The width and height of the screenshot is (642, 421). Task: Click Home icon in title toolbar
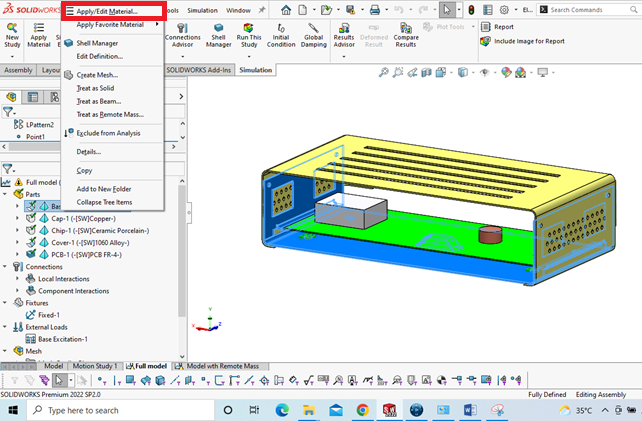(x=286, y=10)
